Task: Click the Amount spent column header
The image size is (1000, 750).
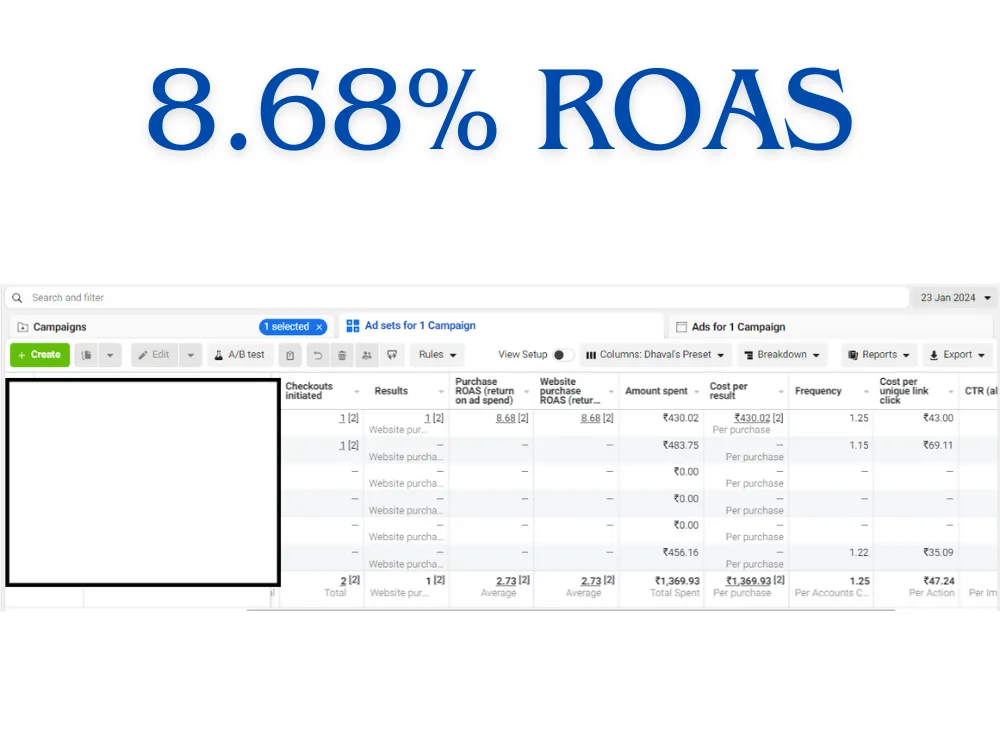Action: 656,391
